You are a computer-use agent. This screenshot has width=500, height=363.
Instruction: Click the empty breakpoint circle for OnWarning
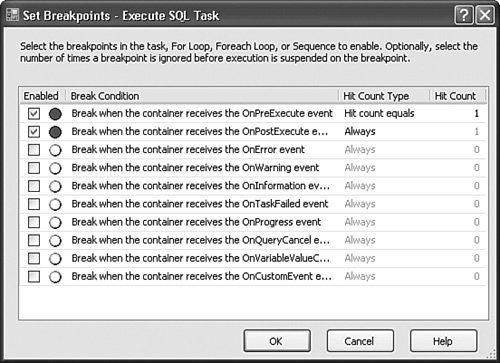[x=55, y=168]
